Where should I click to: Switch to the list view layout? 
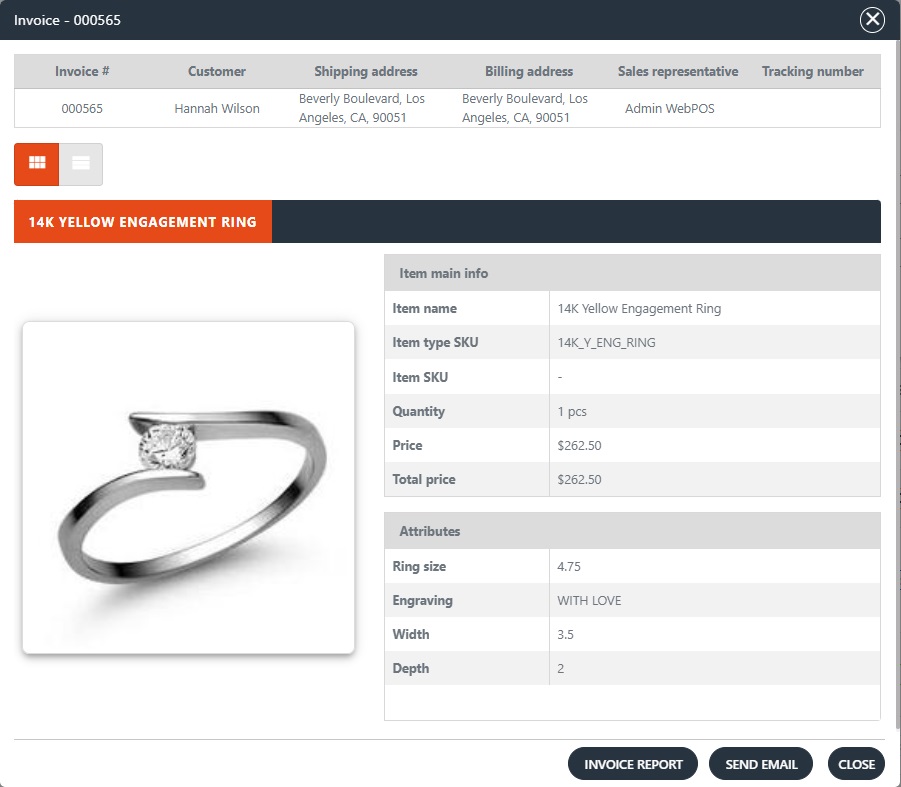81,164
